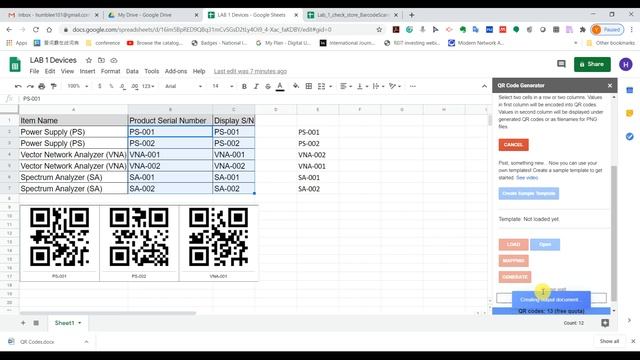Open the vertical align dropdown
This screenshot has height=360, width=640.
point(362,86)
